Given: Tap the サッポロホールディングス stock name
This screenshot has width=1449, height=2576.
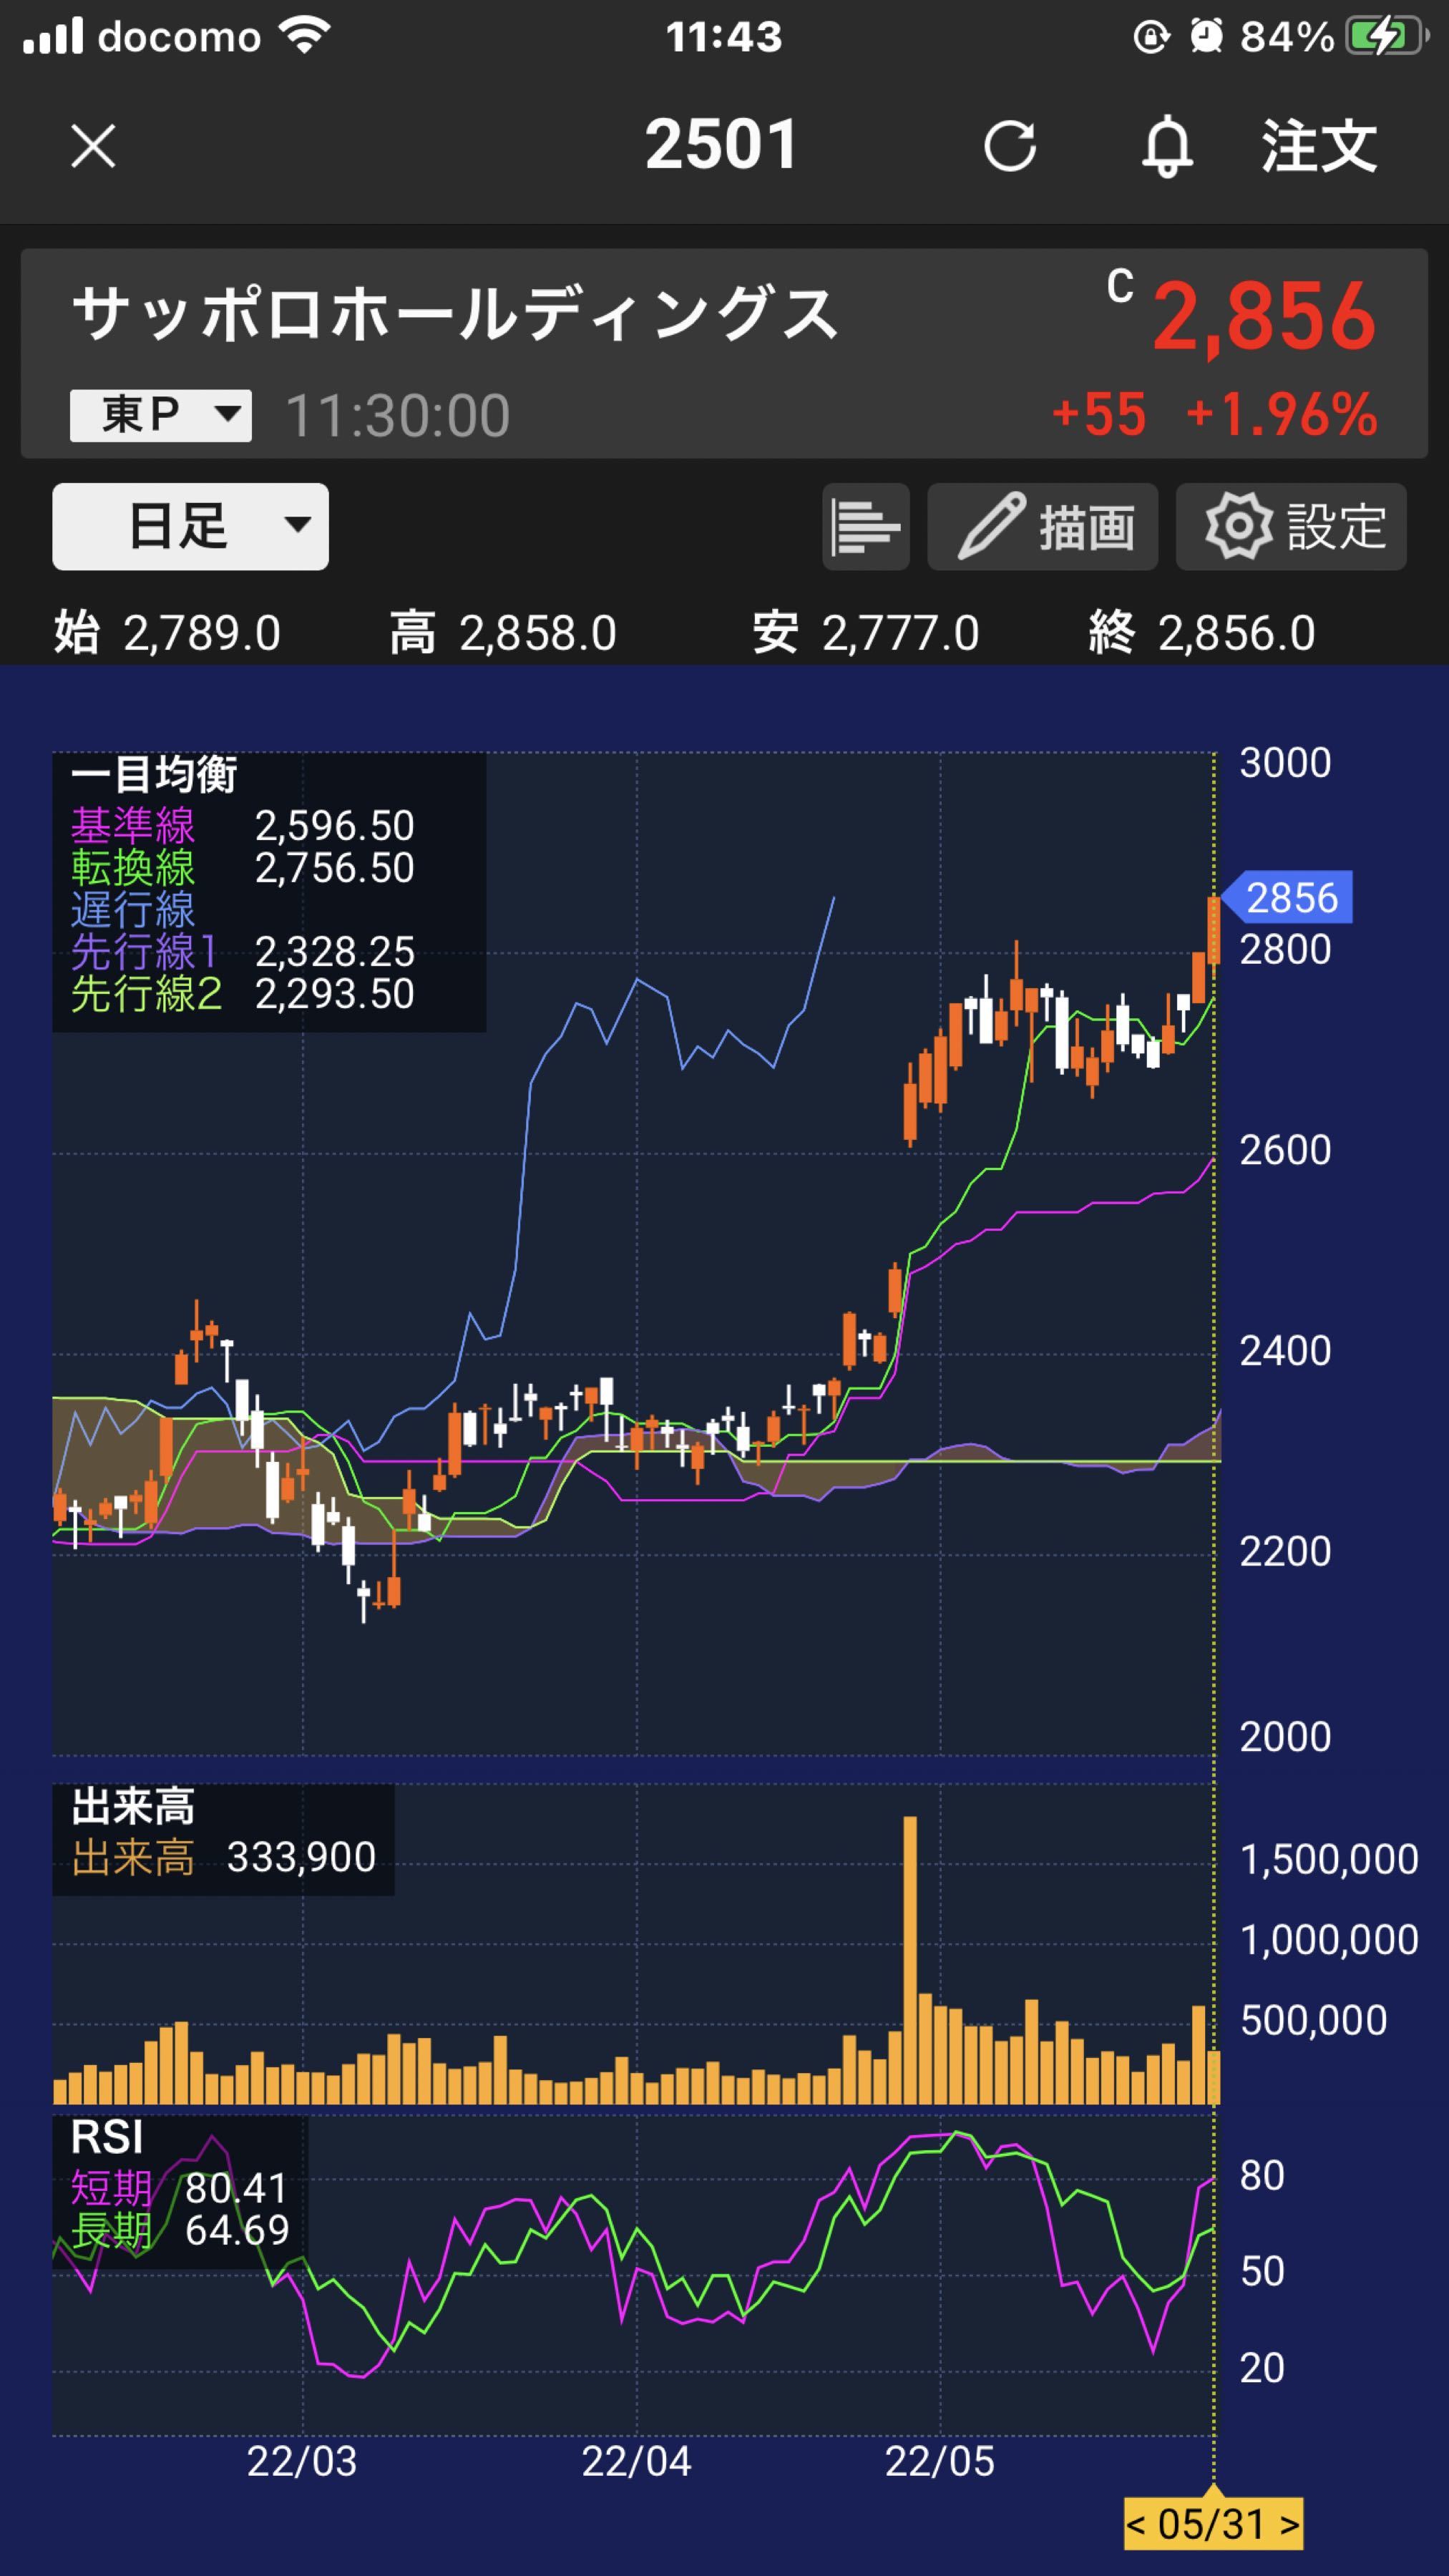Looking at the screenshot, I should coord(455,314).
